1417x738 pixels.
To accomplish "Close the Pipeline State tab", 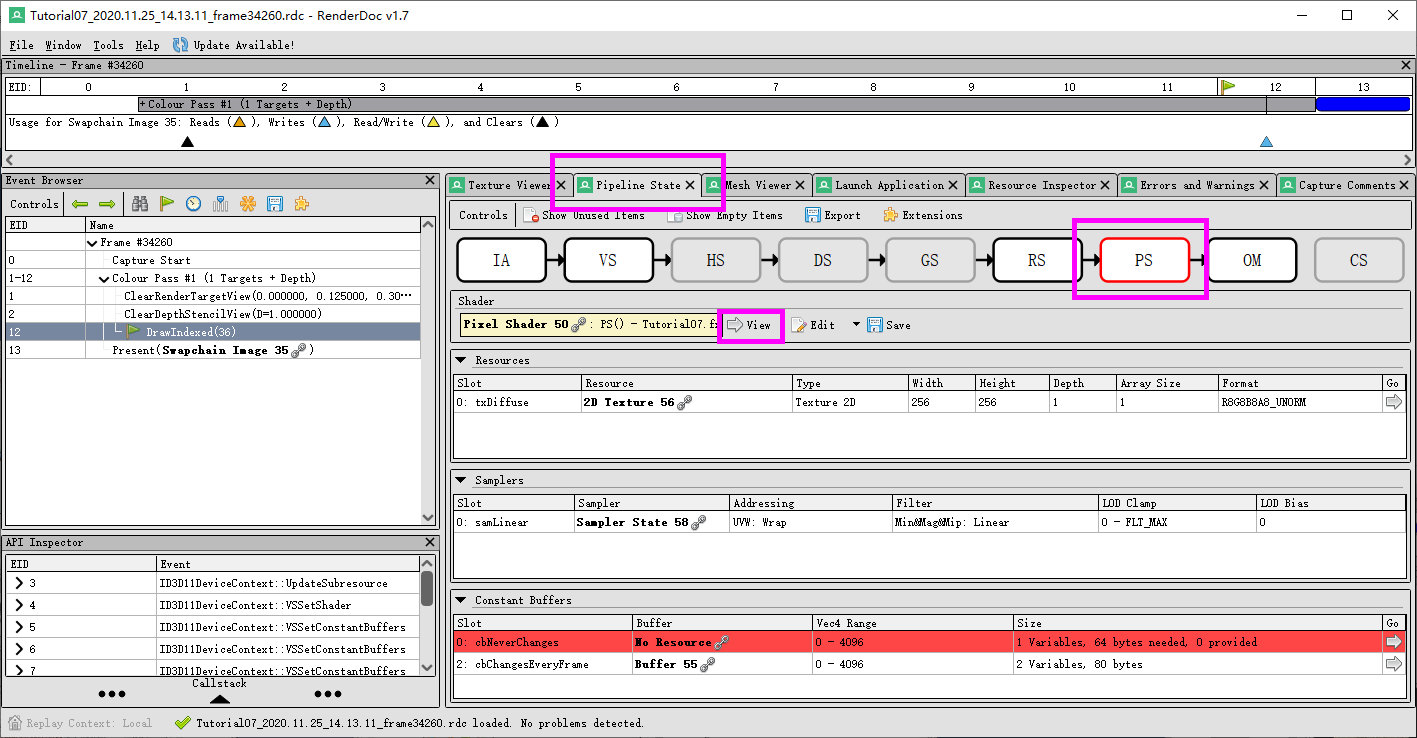I will click(690, 185).
